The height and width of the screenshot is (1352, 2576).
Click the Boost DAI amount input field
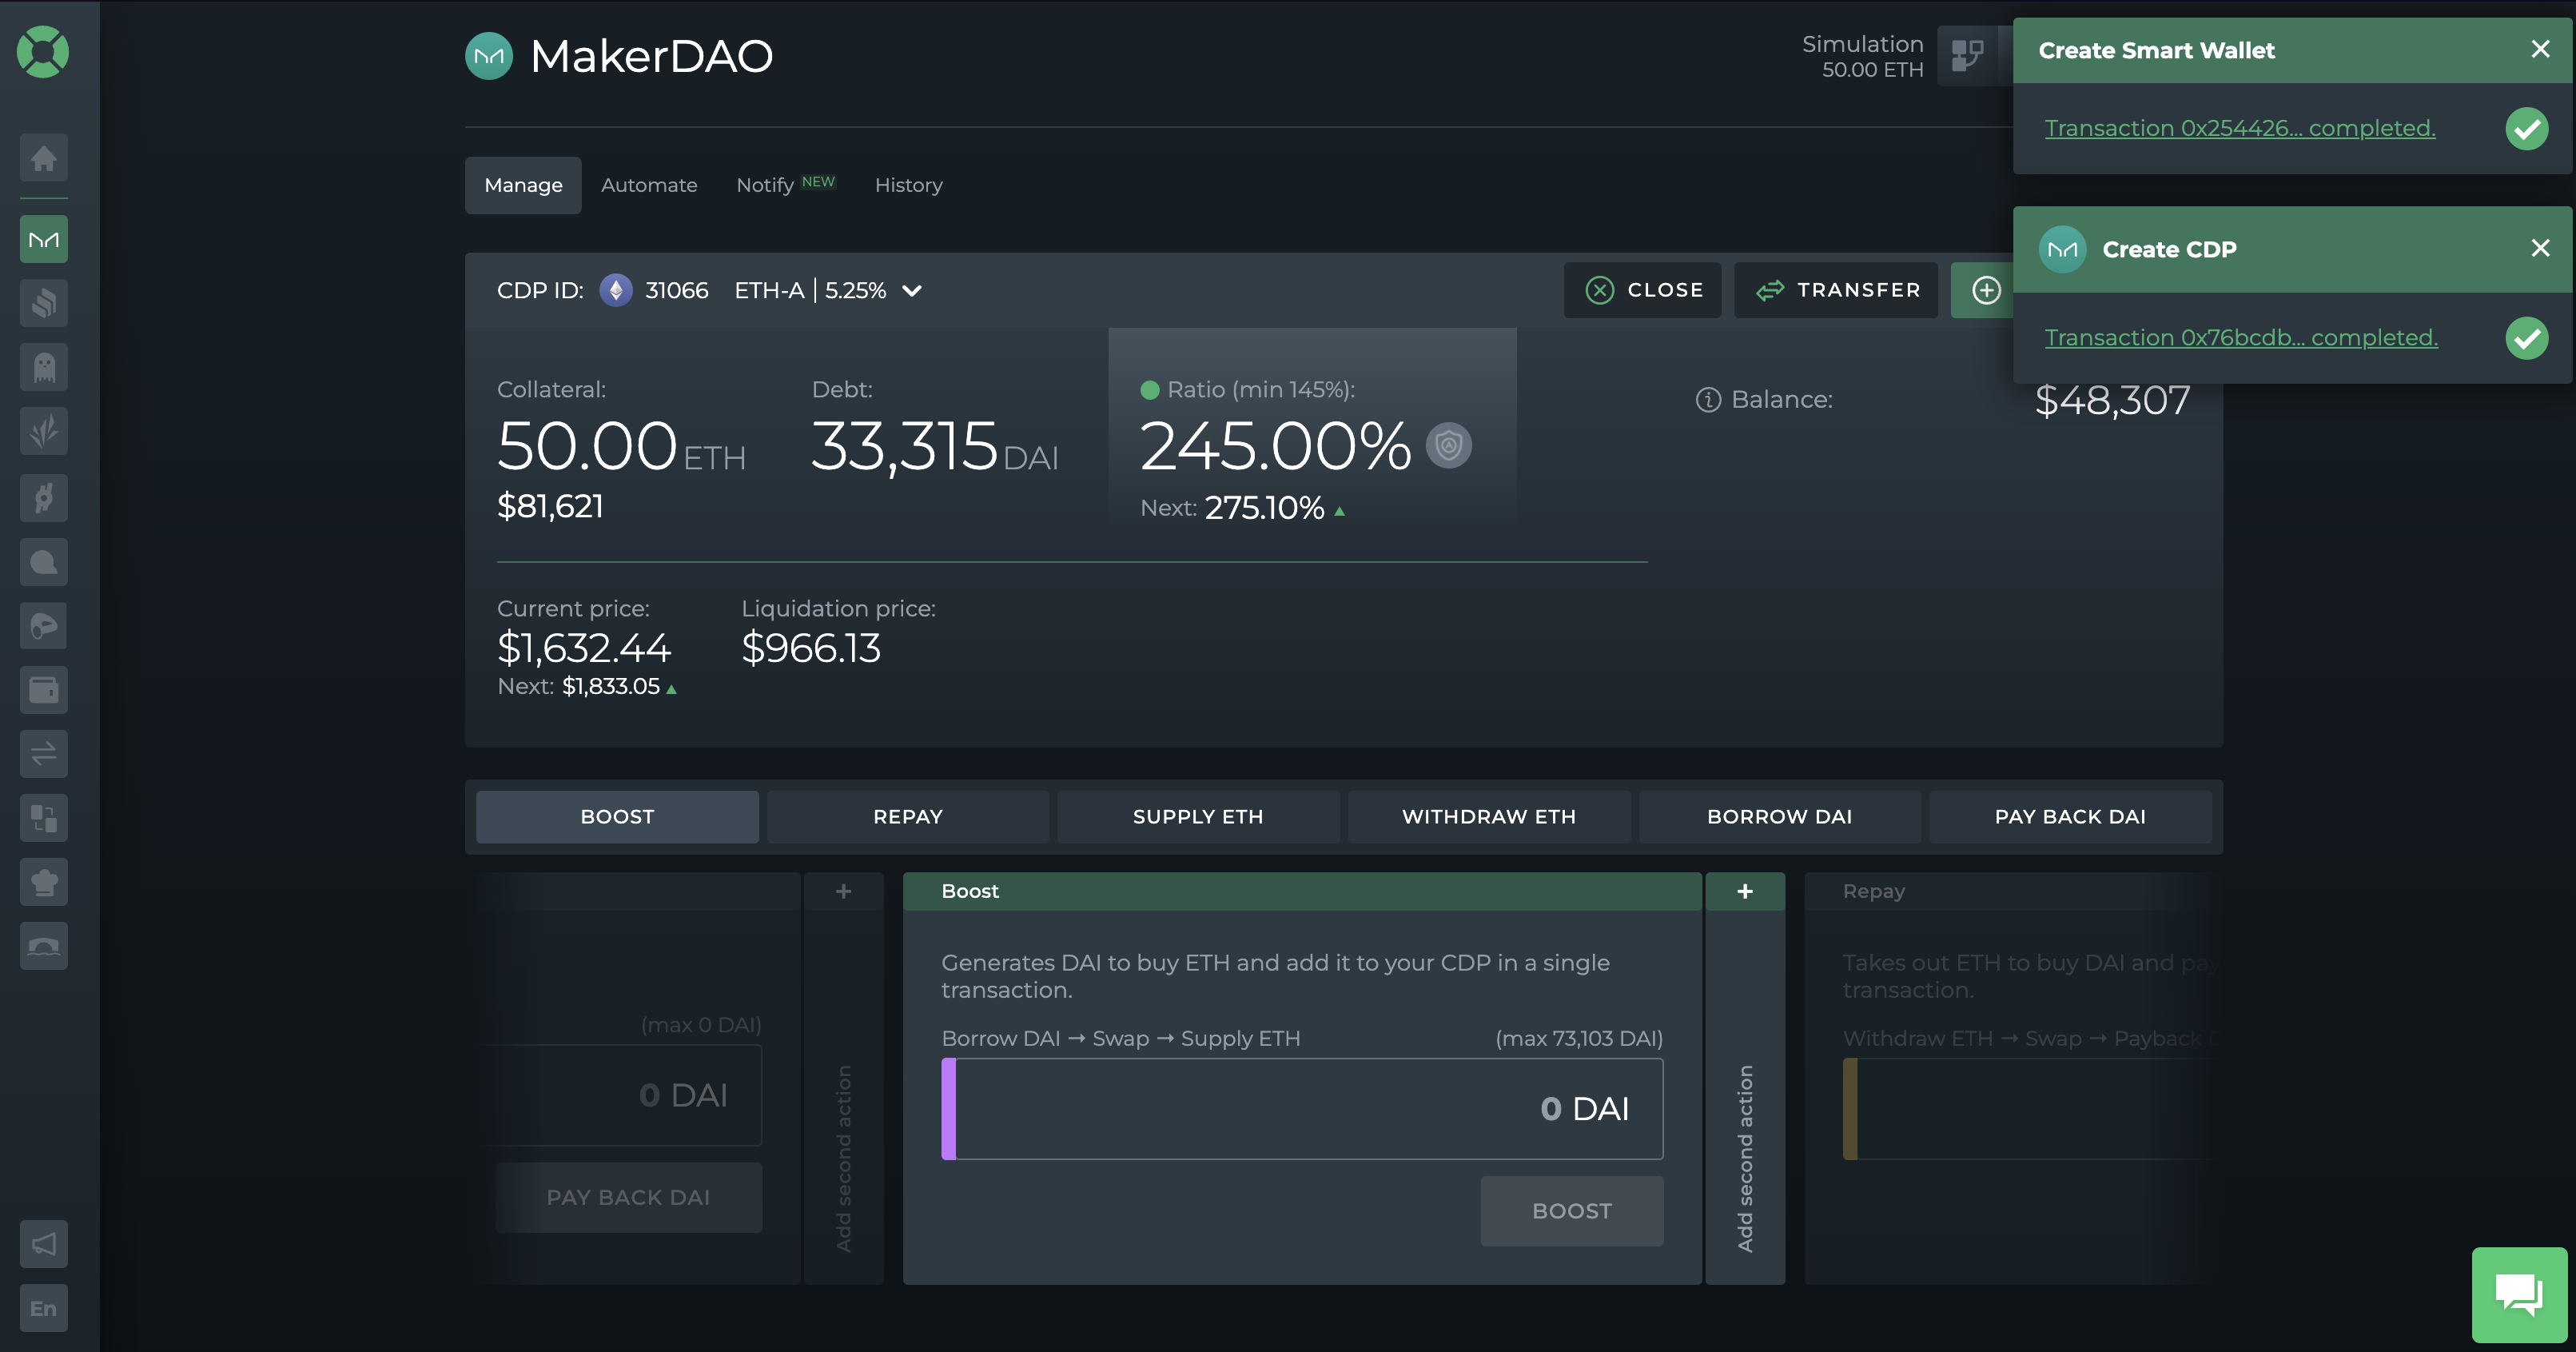(x=1302, y=1109)
